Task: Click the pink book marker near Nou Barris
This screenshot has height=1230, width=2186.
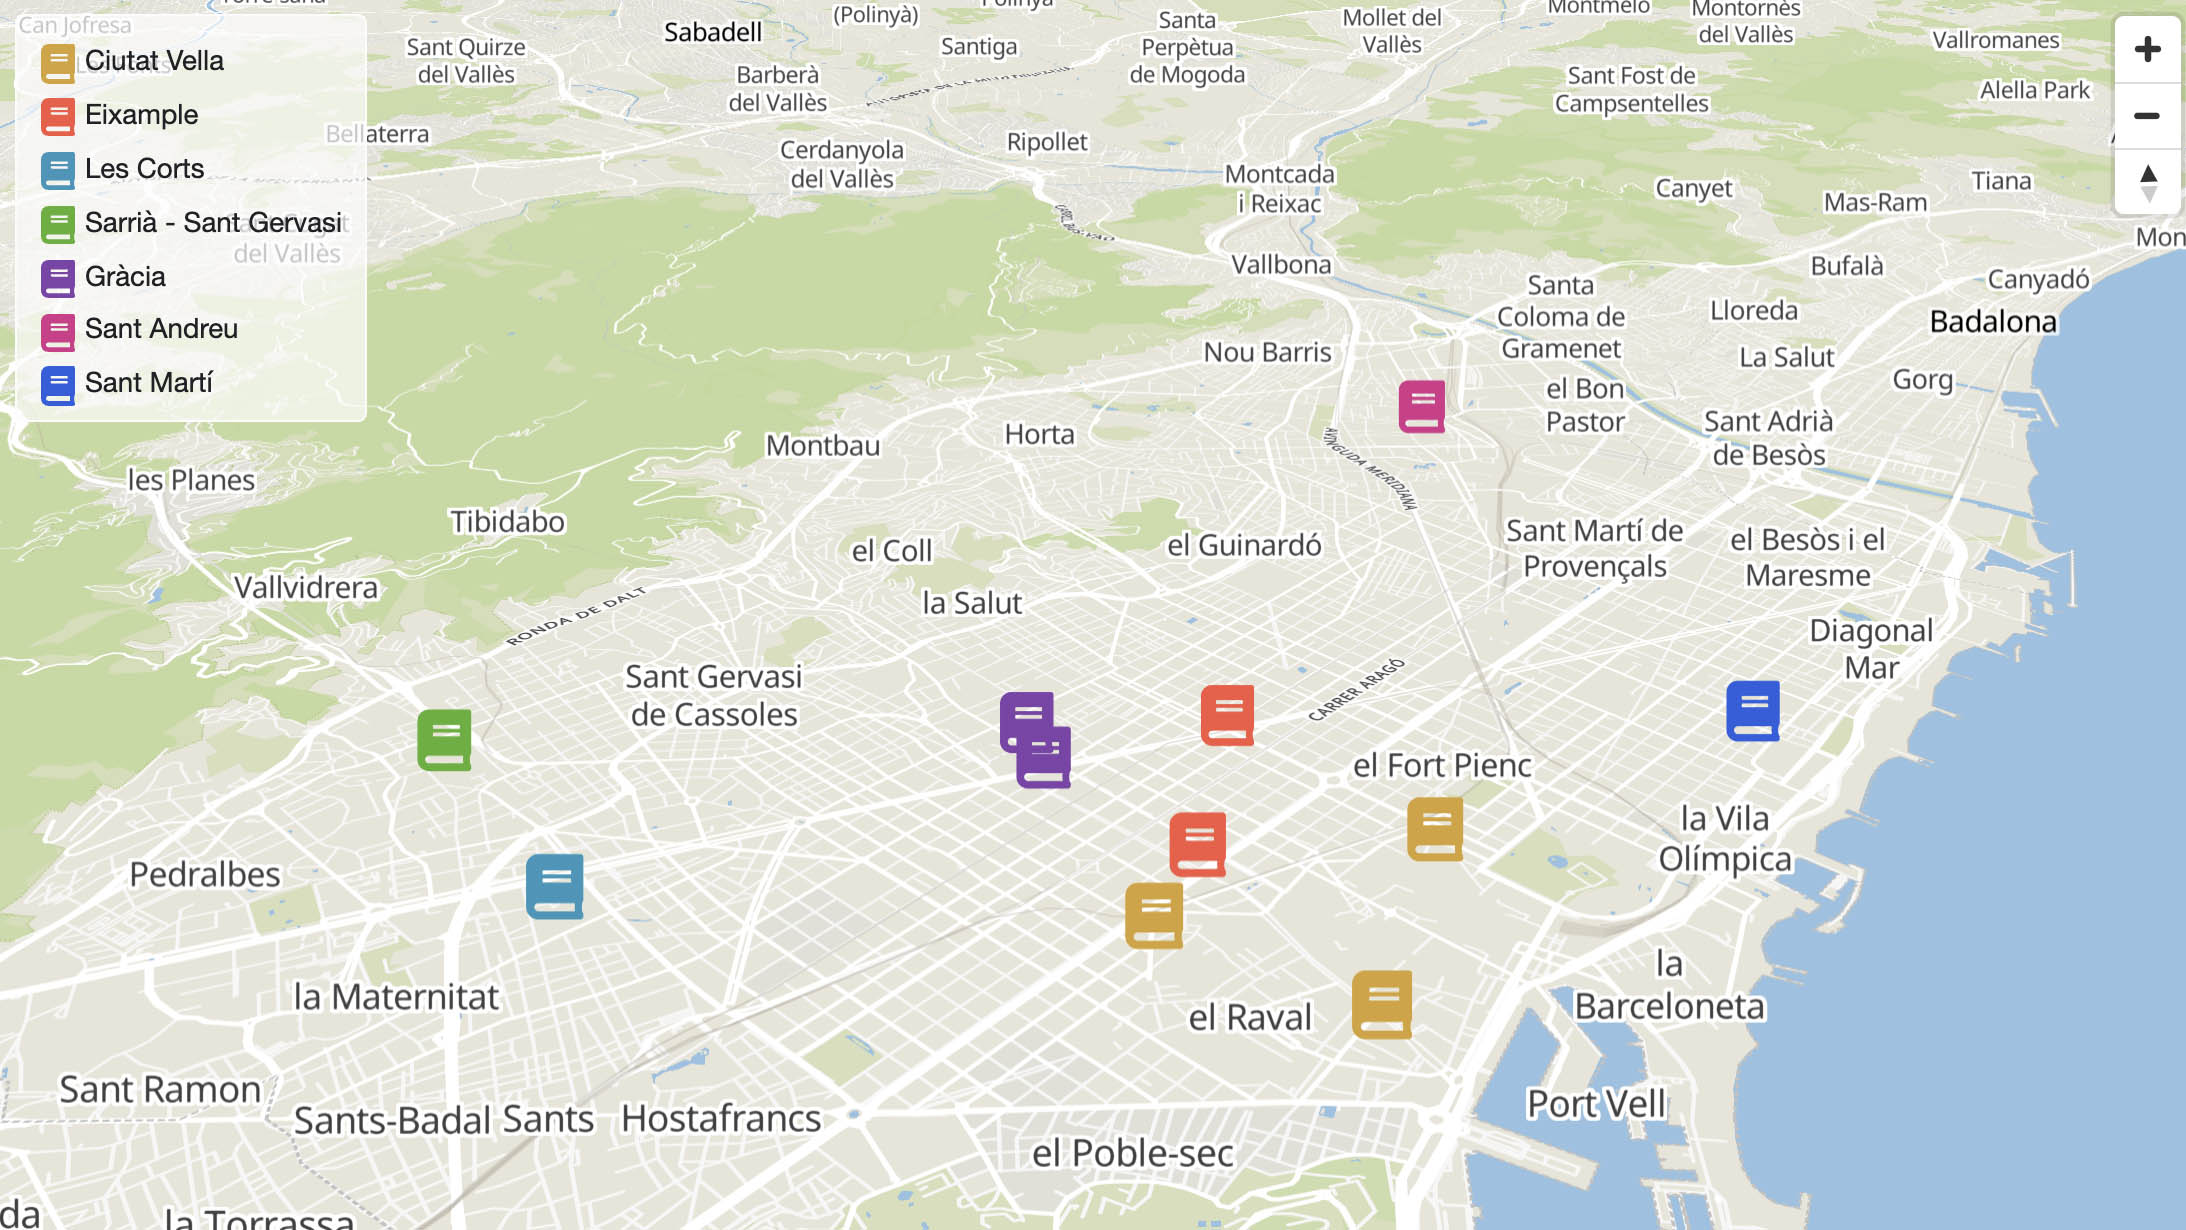Action: coord(1421,406)
